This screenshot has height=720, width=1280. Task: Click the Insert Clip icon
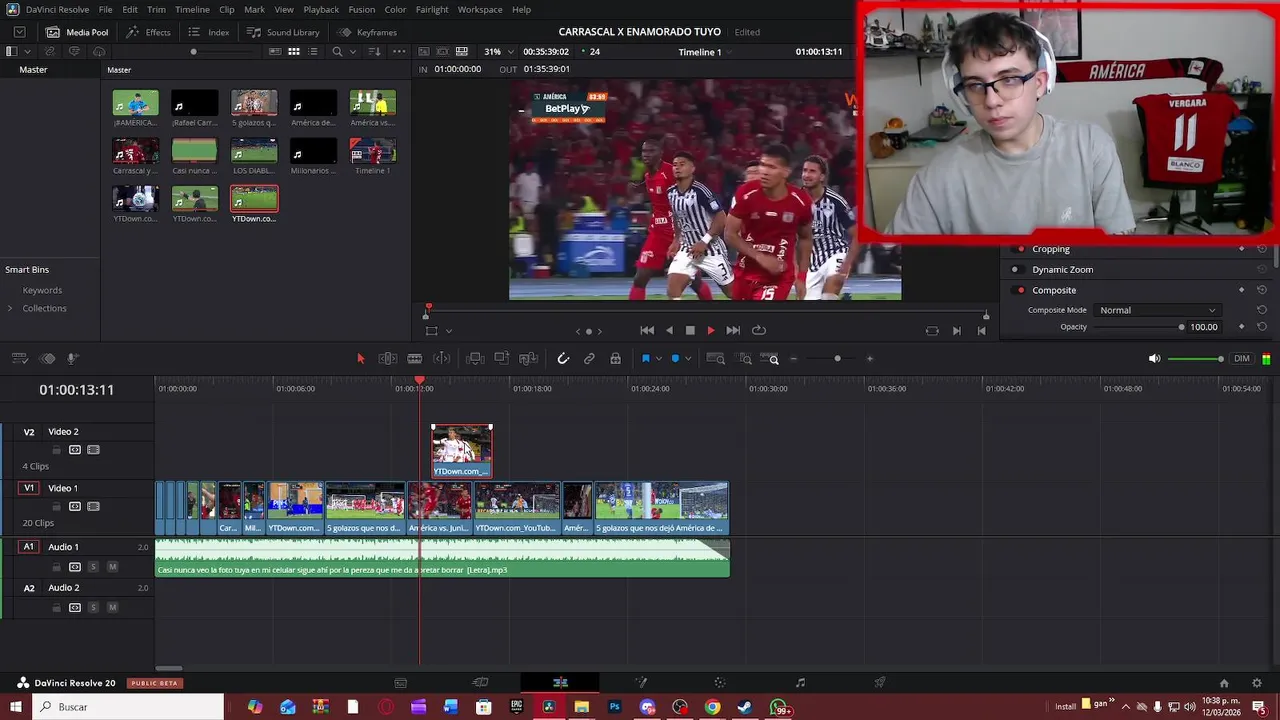pyautogui.click(x=476, y=359)
